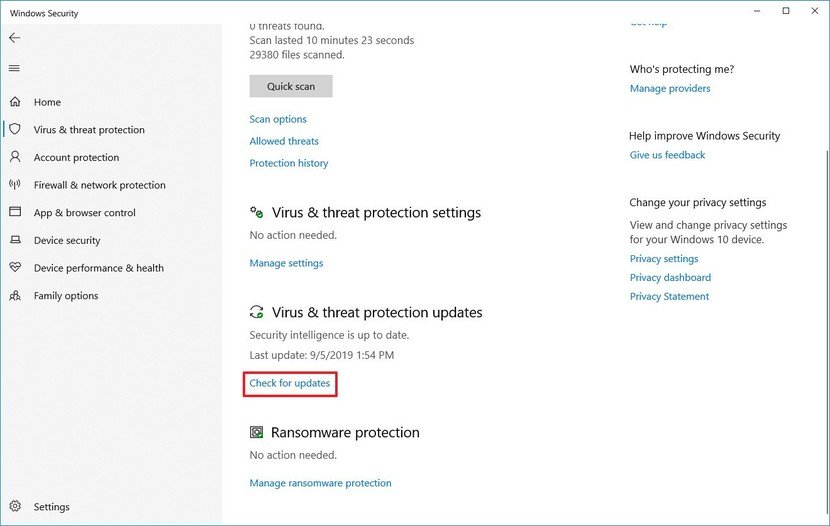The image size is (830, 526).
Task: Click the Allowed threats link
Action: click(284, 141)
